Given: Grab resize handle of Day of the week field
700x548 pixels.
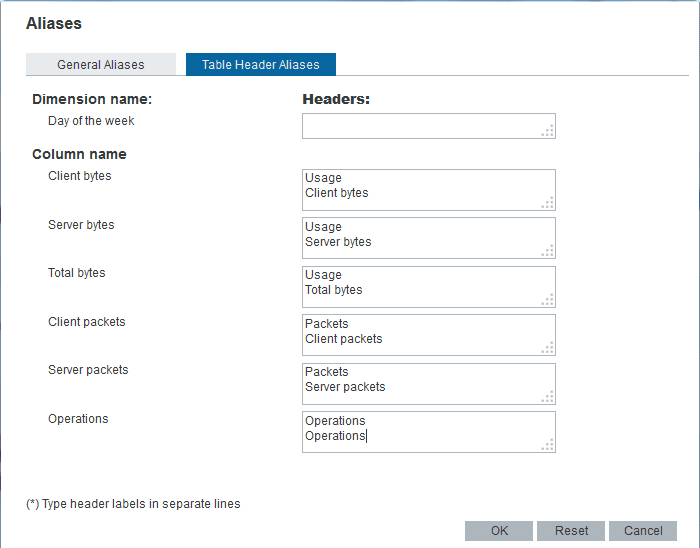Looking at the screenshot, I should (x=548, y=131).
